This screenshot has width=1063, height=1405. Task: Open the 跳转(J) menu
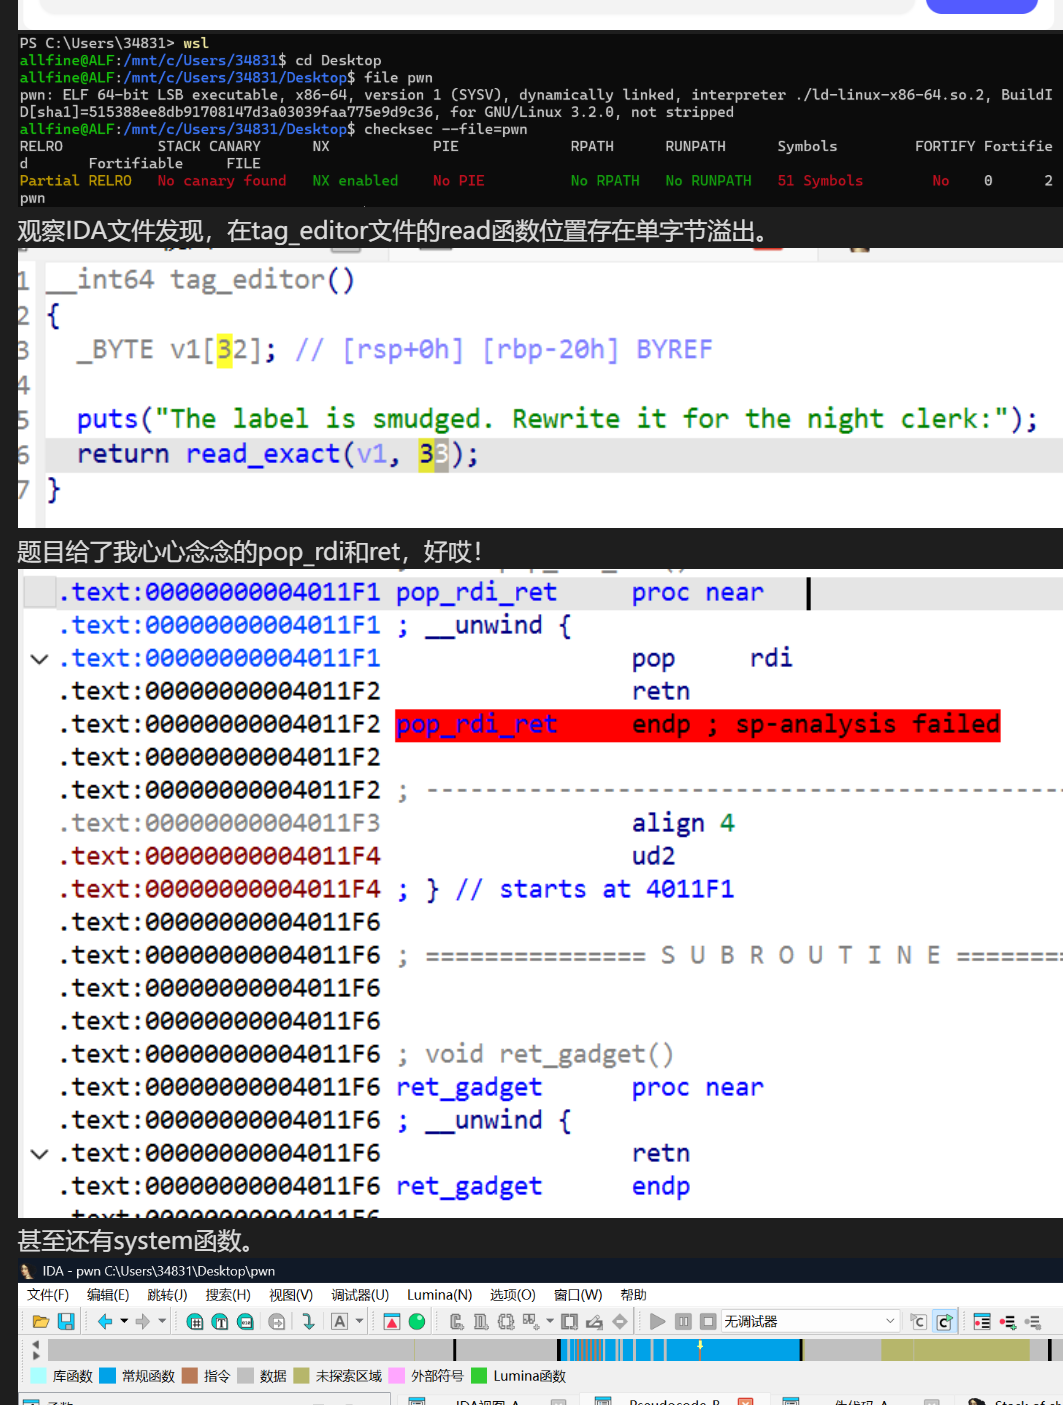click(167, 1295)
